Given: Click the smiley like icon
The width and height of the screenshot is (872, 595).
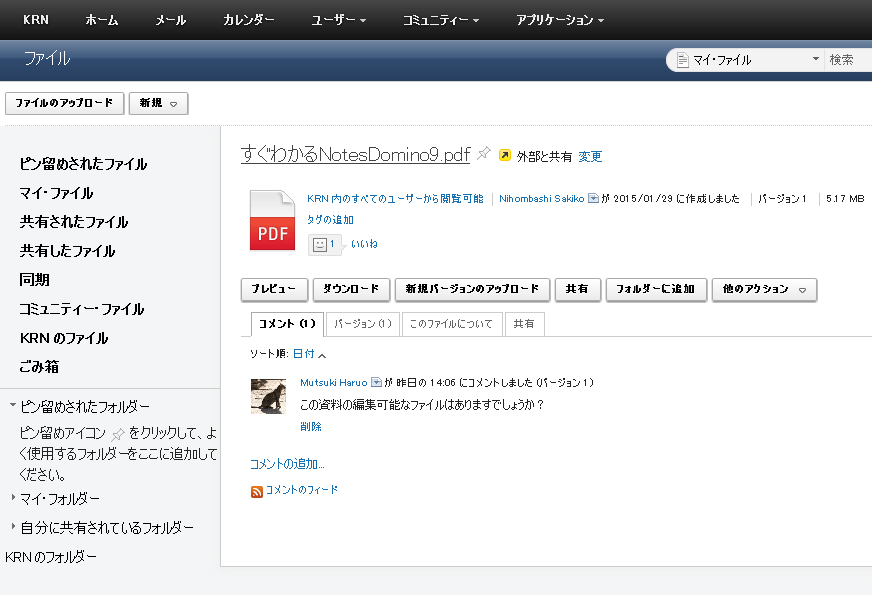Looking at the screenshot, I should tap(320, 244).
